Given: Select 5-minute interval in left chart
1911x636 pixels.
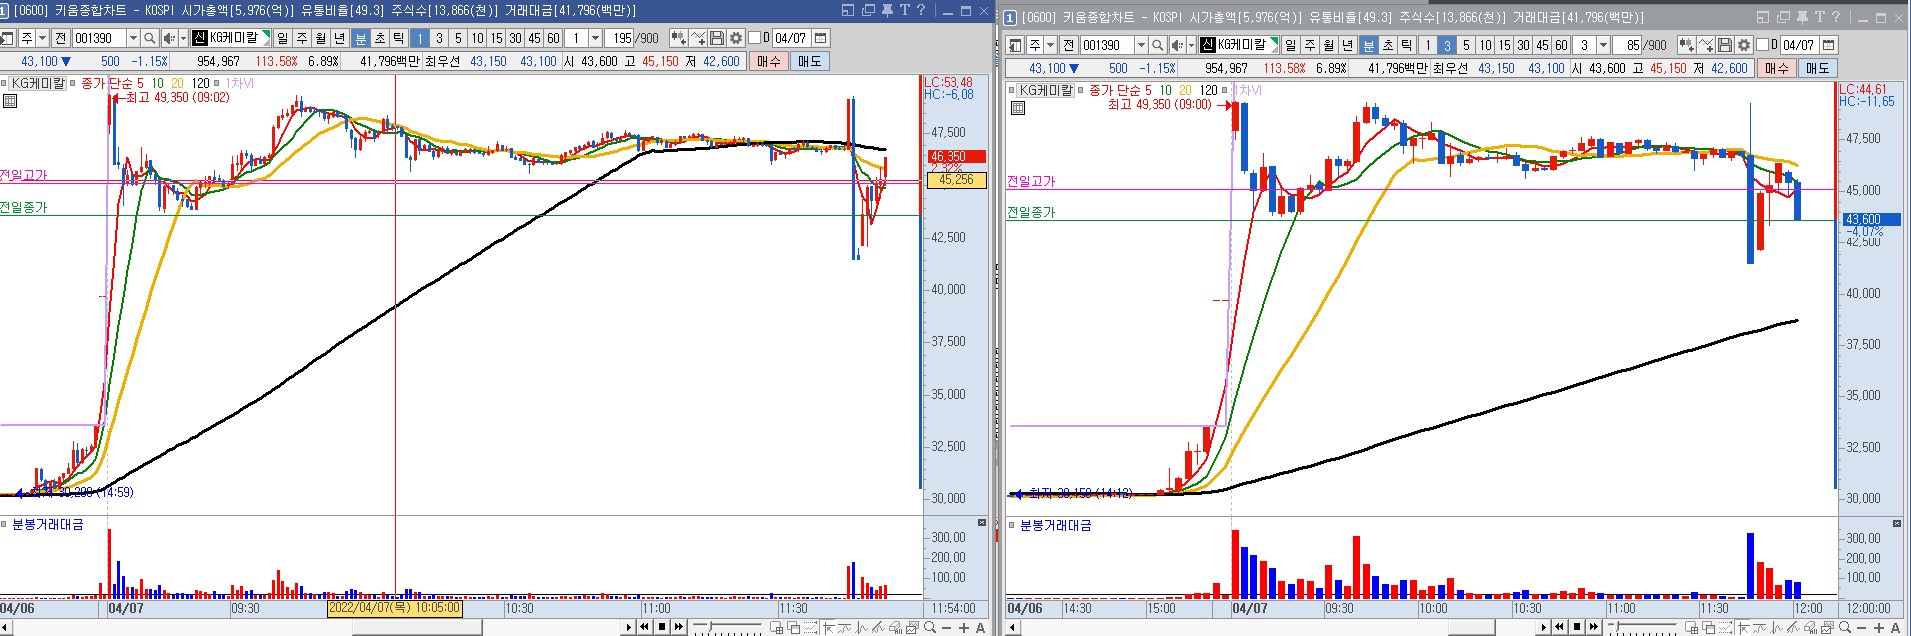Looking at the screenshot, I should (x=458, y=38).
